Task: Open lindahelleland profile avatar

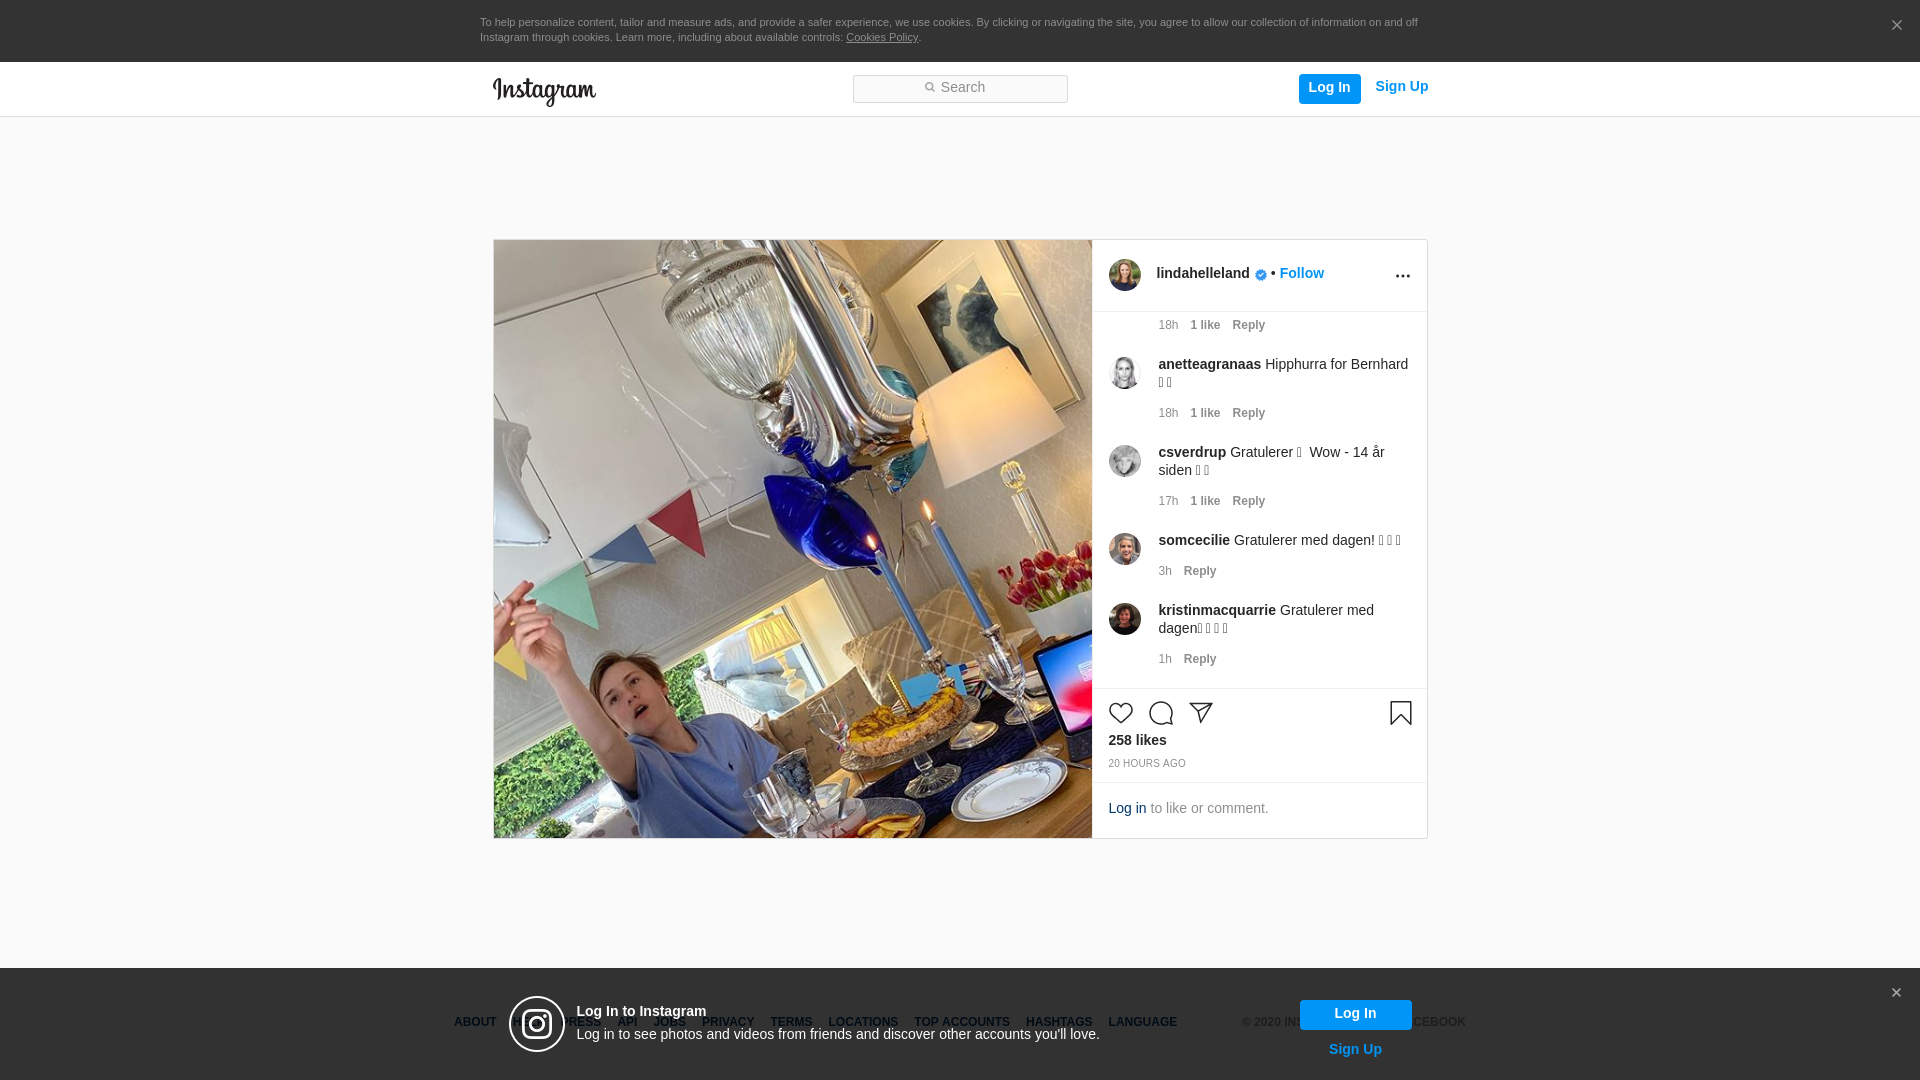Action: pyautogui.click(x=1124, y=275)
